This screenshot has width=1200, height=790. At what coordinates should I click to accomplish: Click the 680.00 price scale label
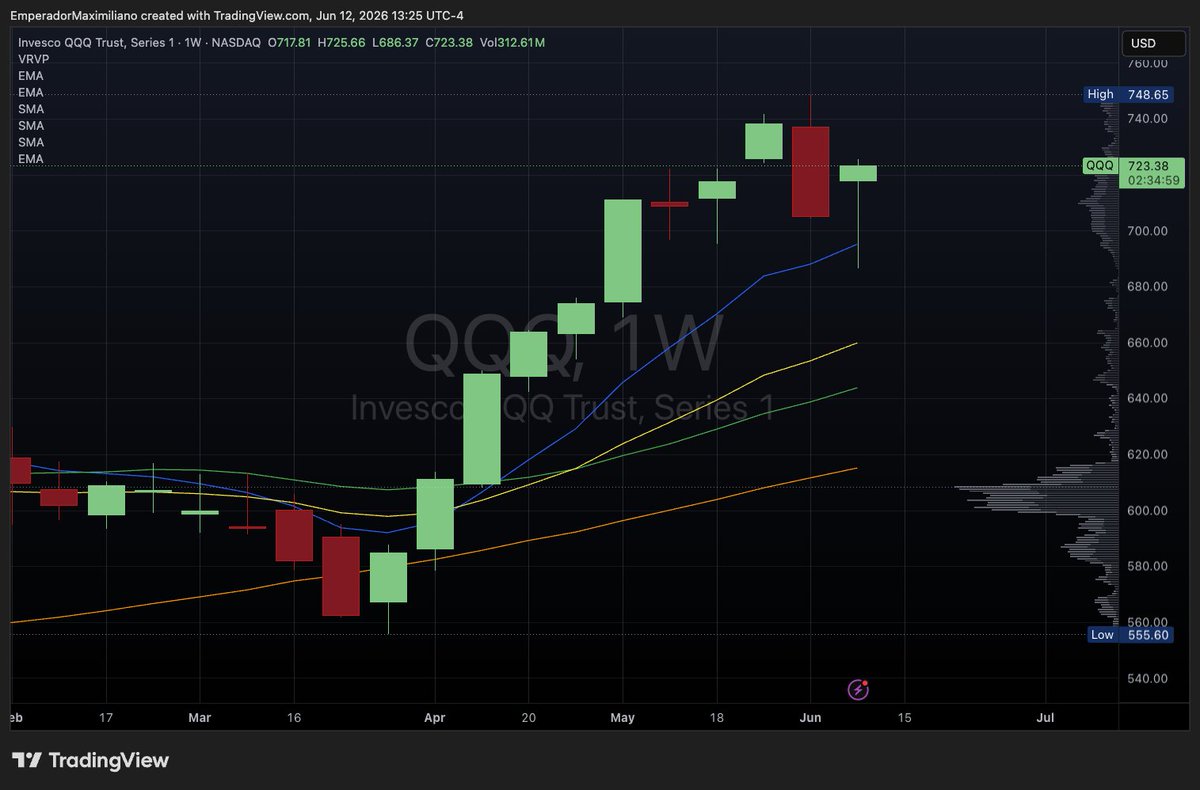click(1147, 286)
